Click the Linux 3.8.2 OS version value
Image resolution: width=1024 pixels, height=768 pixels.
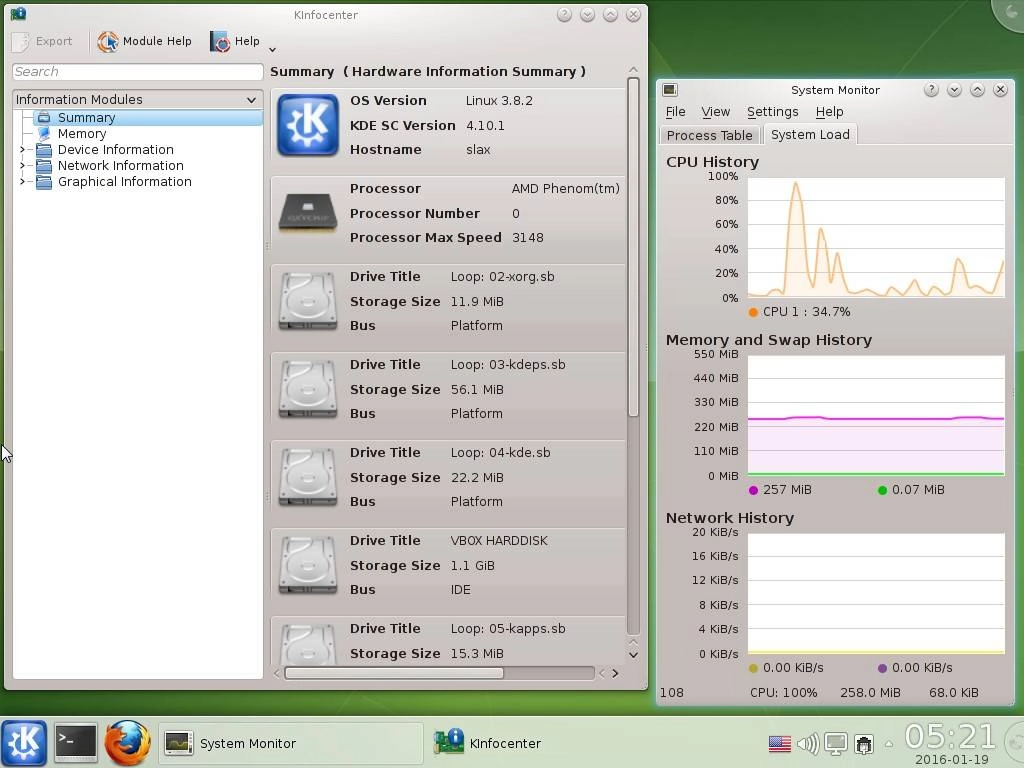click(x=499, y=101)
